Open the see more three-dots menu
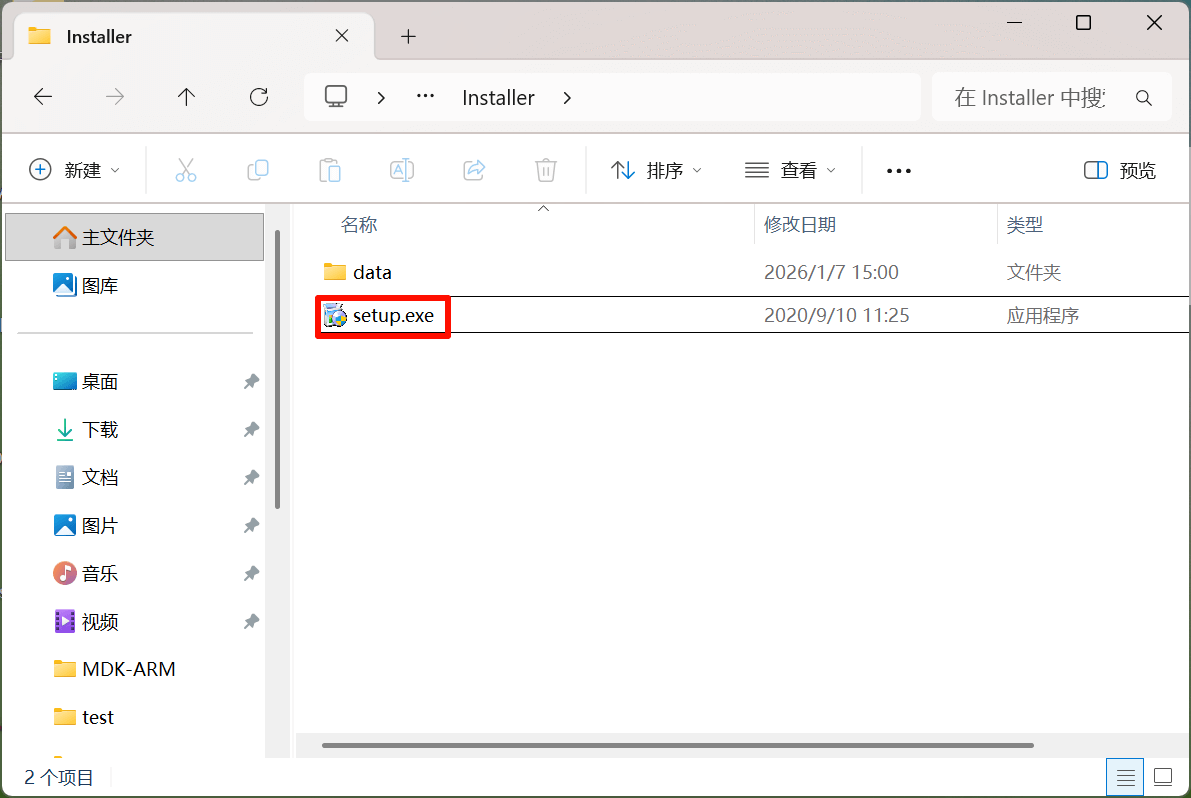 coord(899,171)
